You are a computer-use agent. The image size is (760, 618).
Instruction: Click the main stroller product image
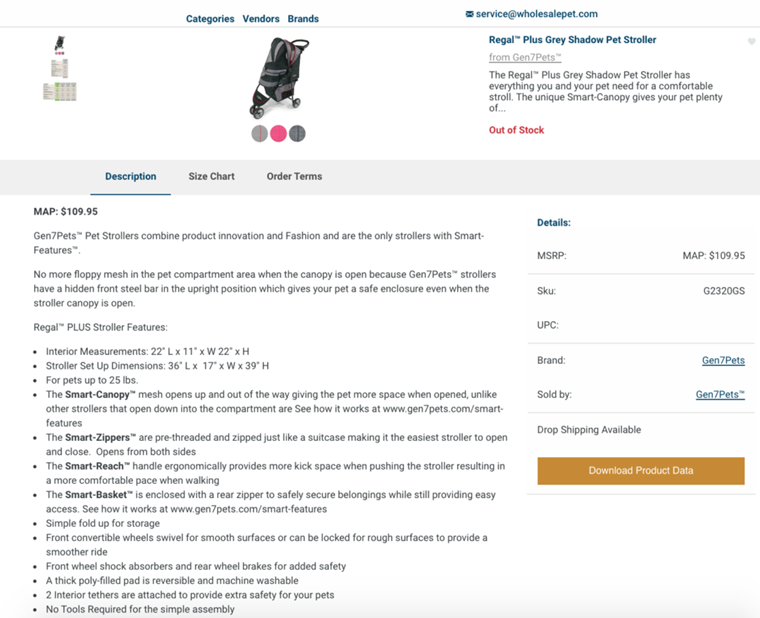279,78
